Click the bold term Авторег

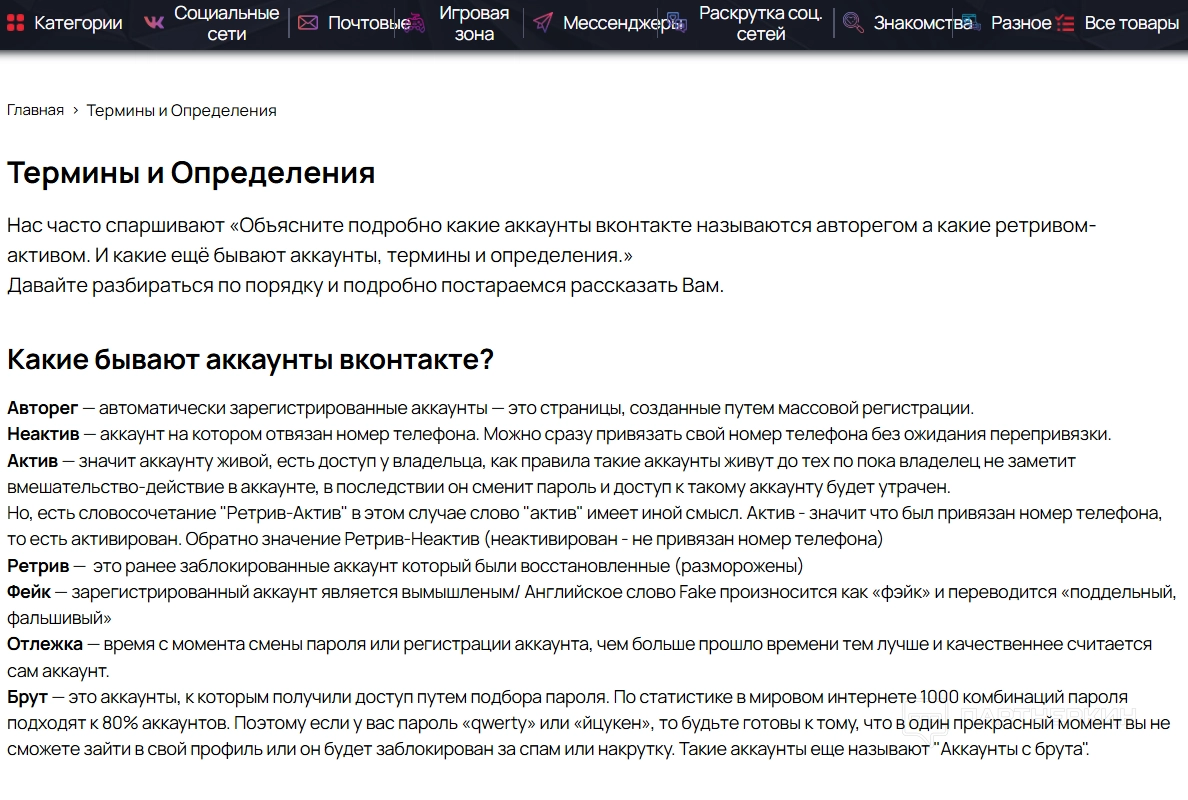(42, 408)
